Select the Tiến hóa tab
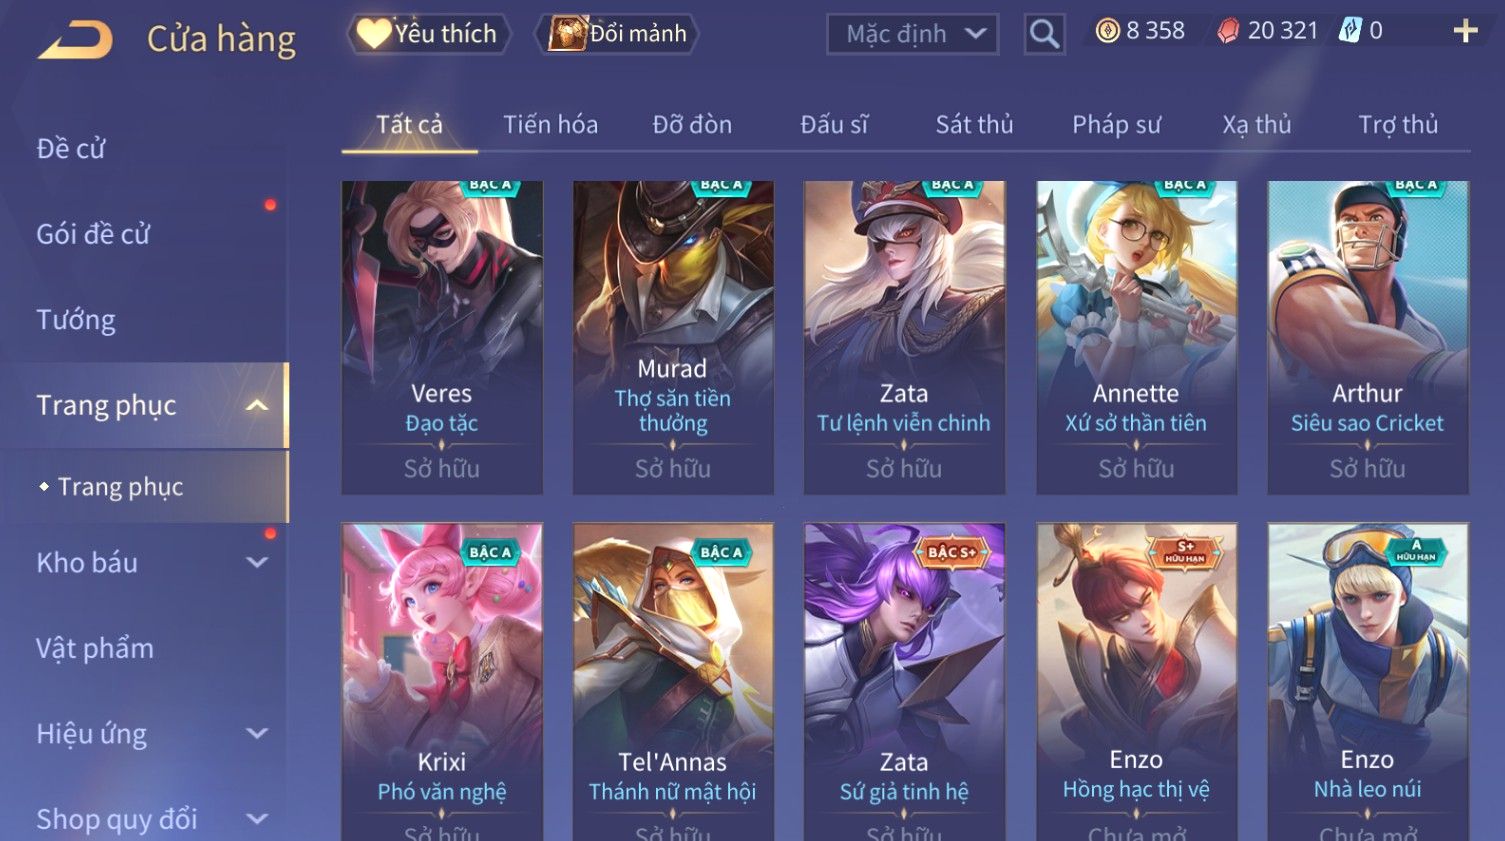 [550, 125]
